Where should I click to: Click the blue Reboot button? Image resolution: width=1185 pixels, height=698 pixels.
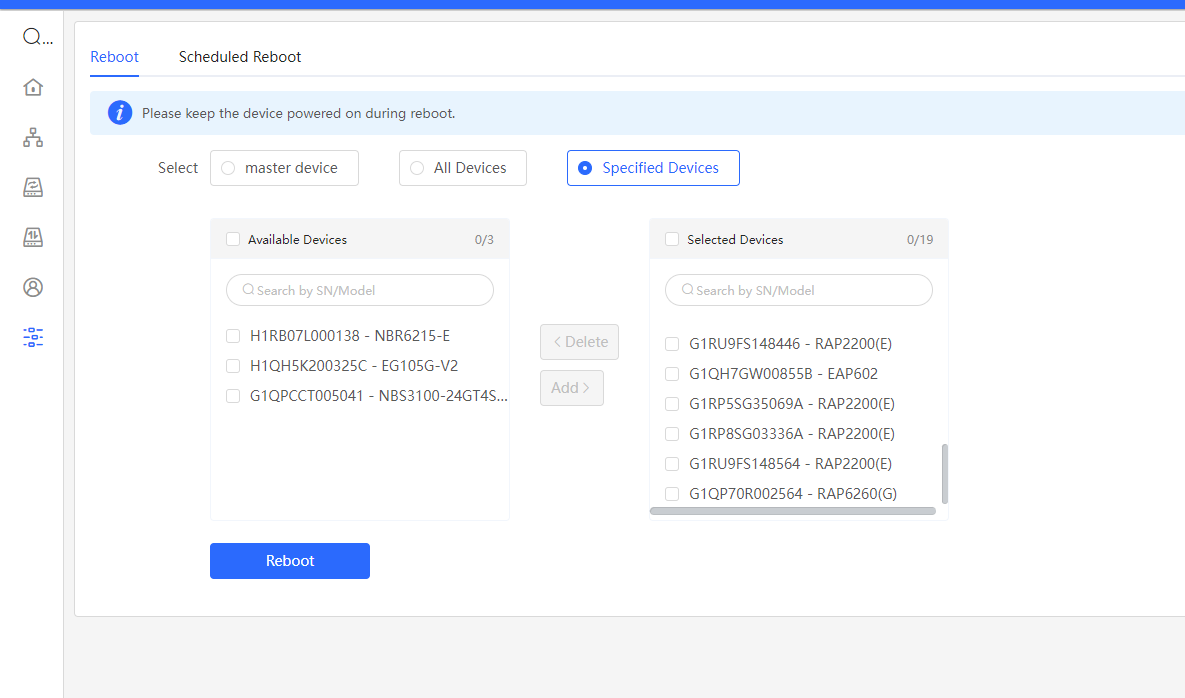(289, 561)
